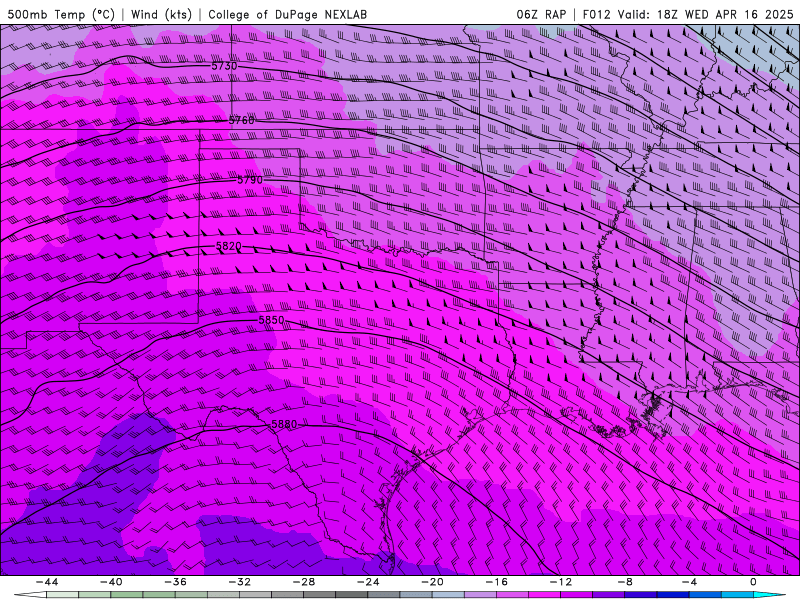
Task: Click the 5790 height contour label
Action: (x=250, y=180)
